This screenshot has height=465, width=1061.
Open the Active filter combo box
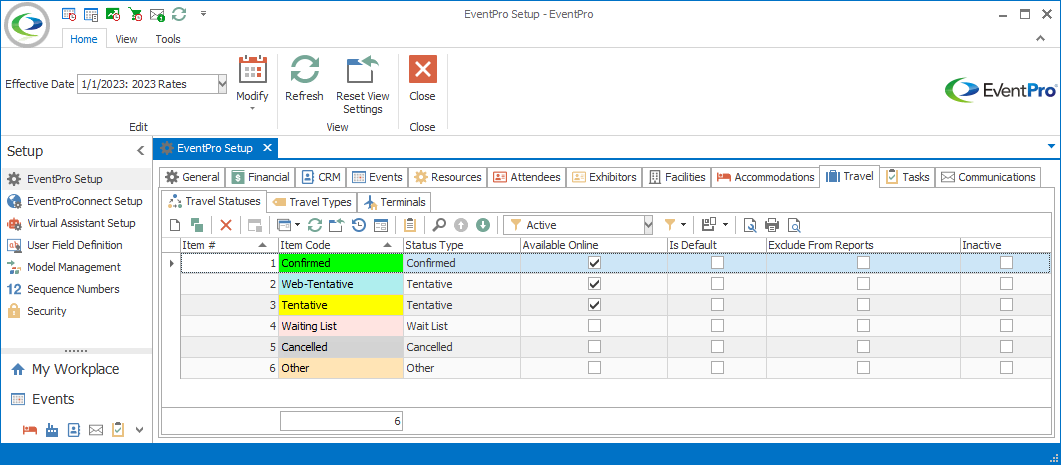(x=648, y=225)
